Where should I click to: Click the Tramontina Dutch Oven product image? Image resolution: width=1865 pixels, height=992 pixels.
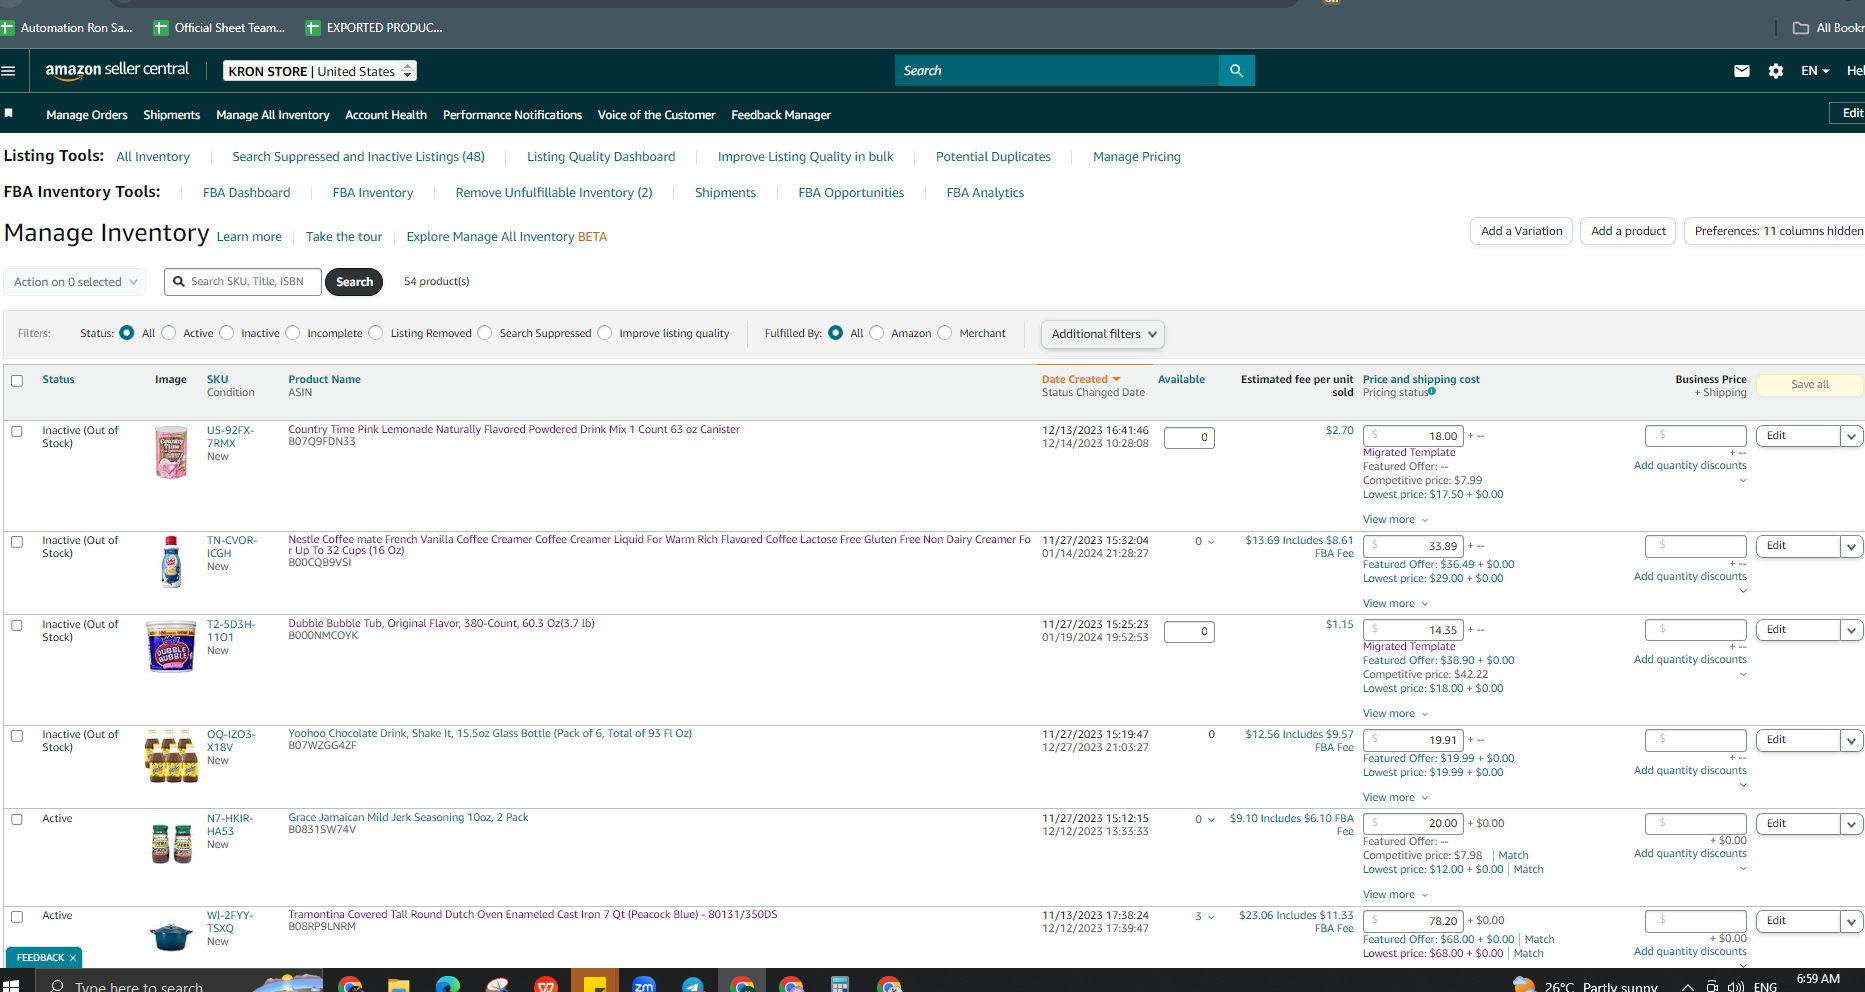[171, 936]
